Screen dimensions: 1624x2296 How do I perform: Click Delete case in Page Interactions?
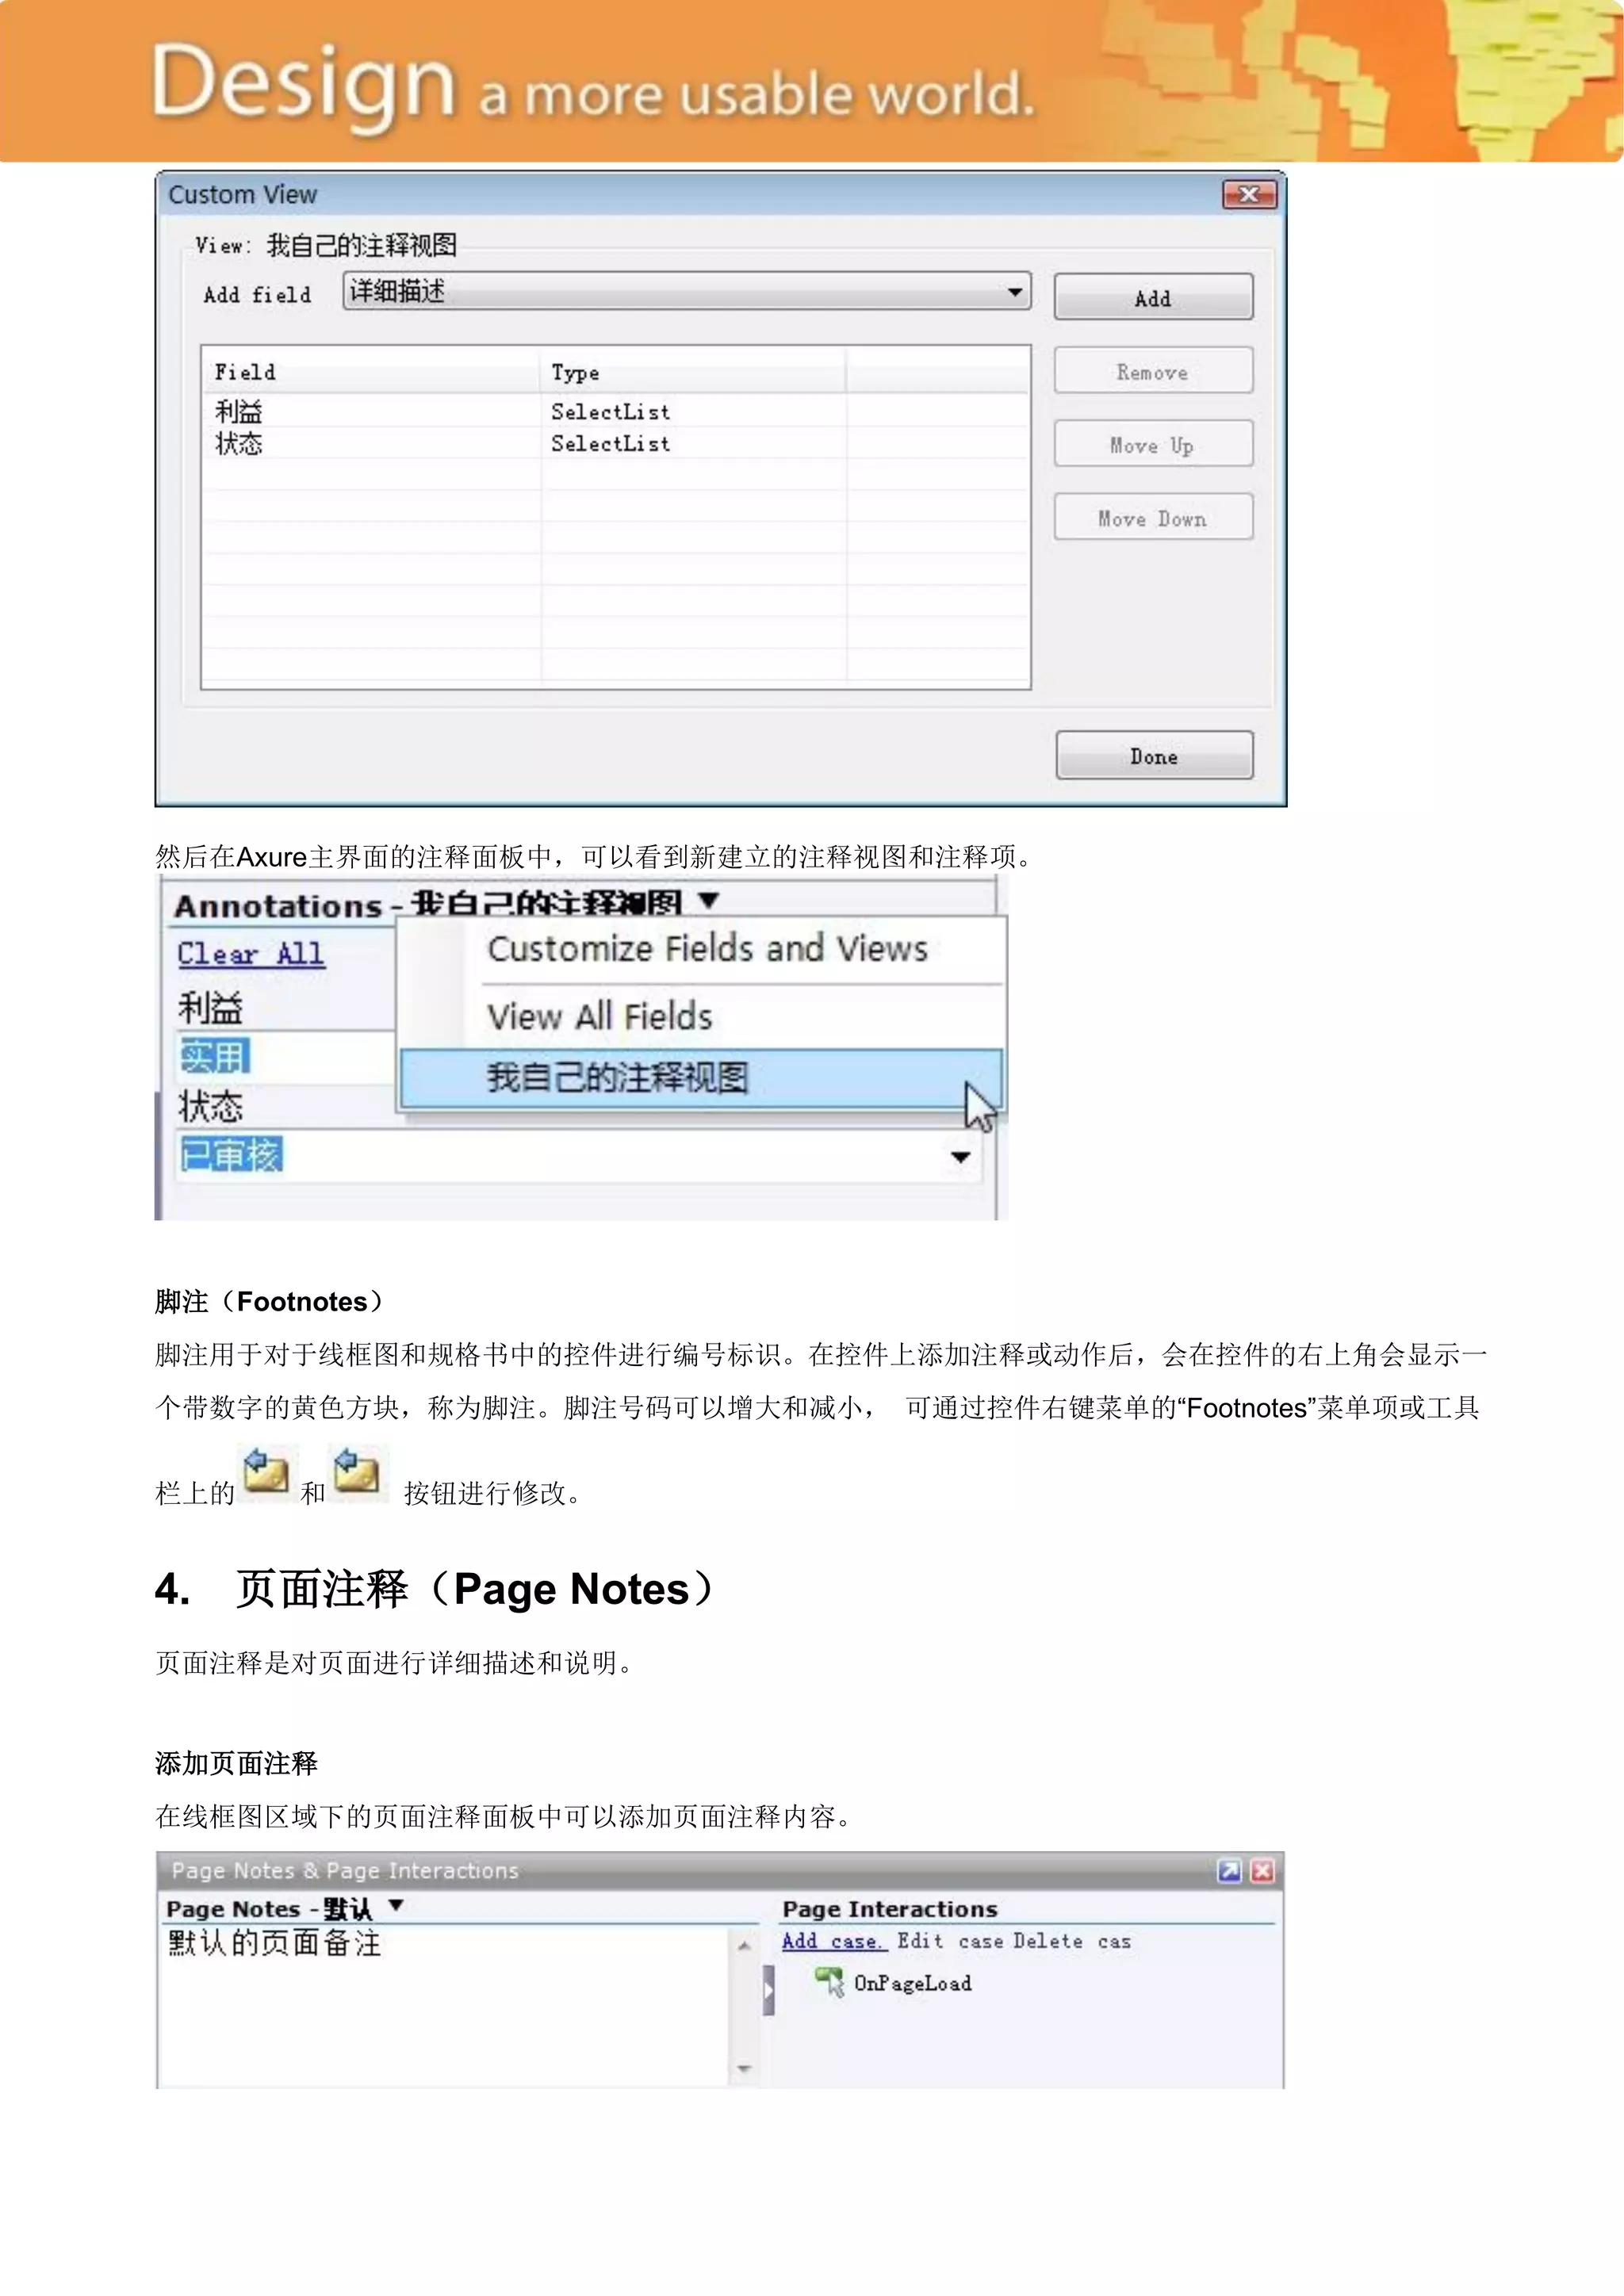(1072, 1941)
